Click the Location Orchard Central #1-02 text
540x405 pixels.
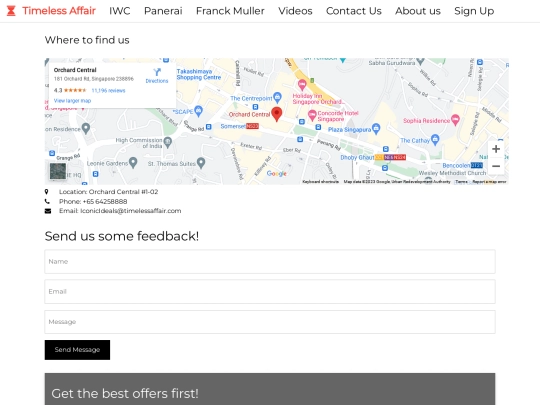tap(108, 192)
